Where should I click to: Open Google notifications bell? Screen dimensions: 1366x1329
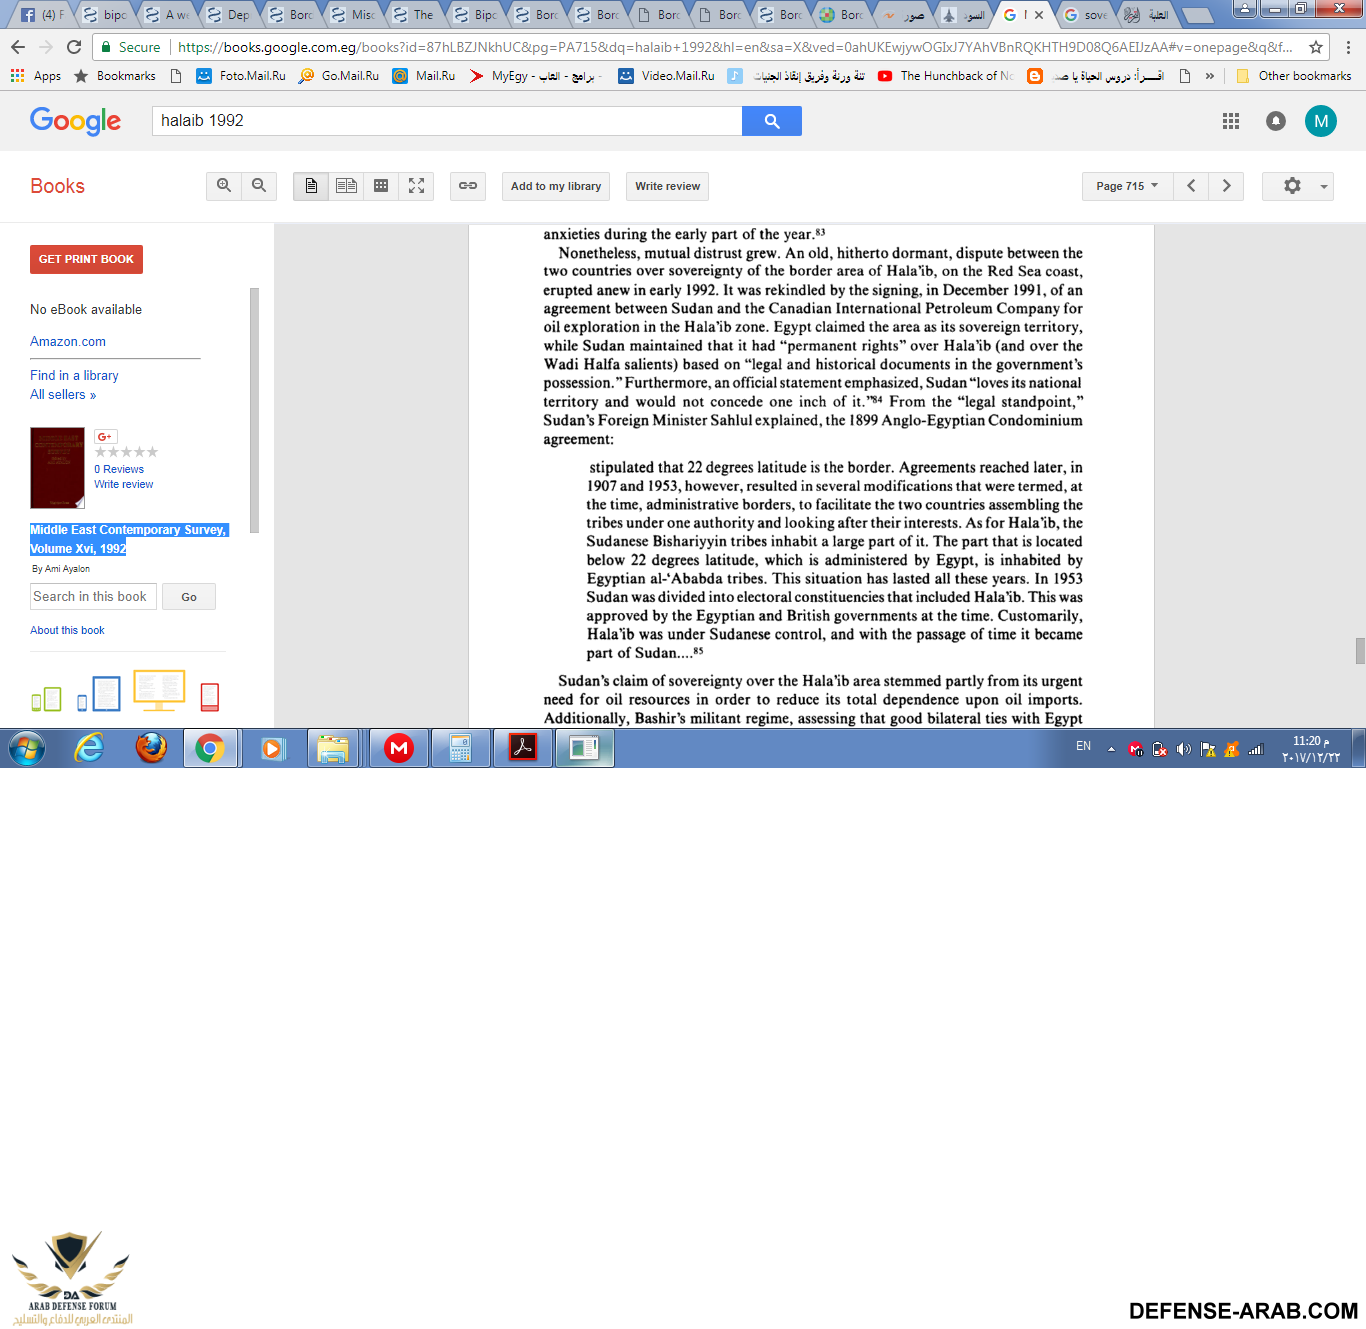1276,121
